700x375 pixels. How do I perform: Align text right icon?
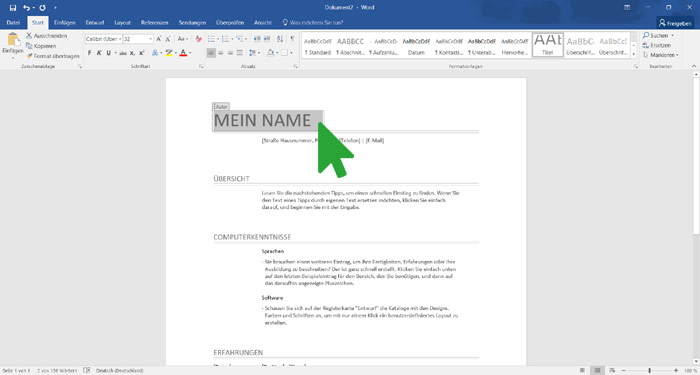[230, 53]
